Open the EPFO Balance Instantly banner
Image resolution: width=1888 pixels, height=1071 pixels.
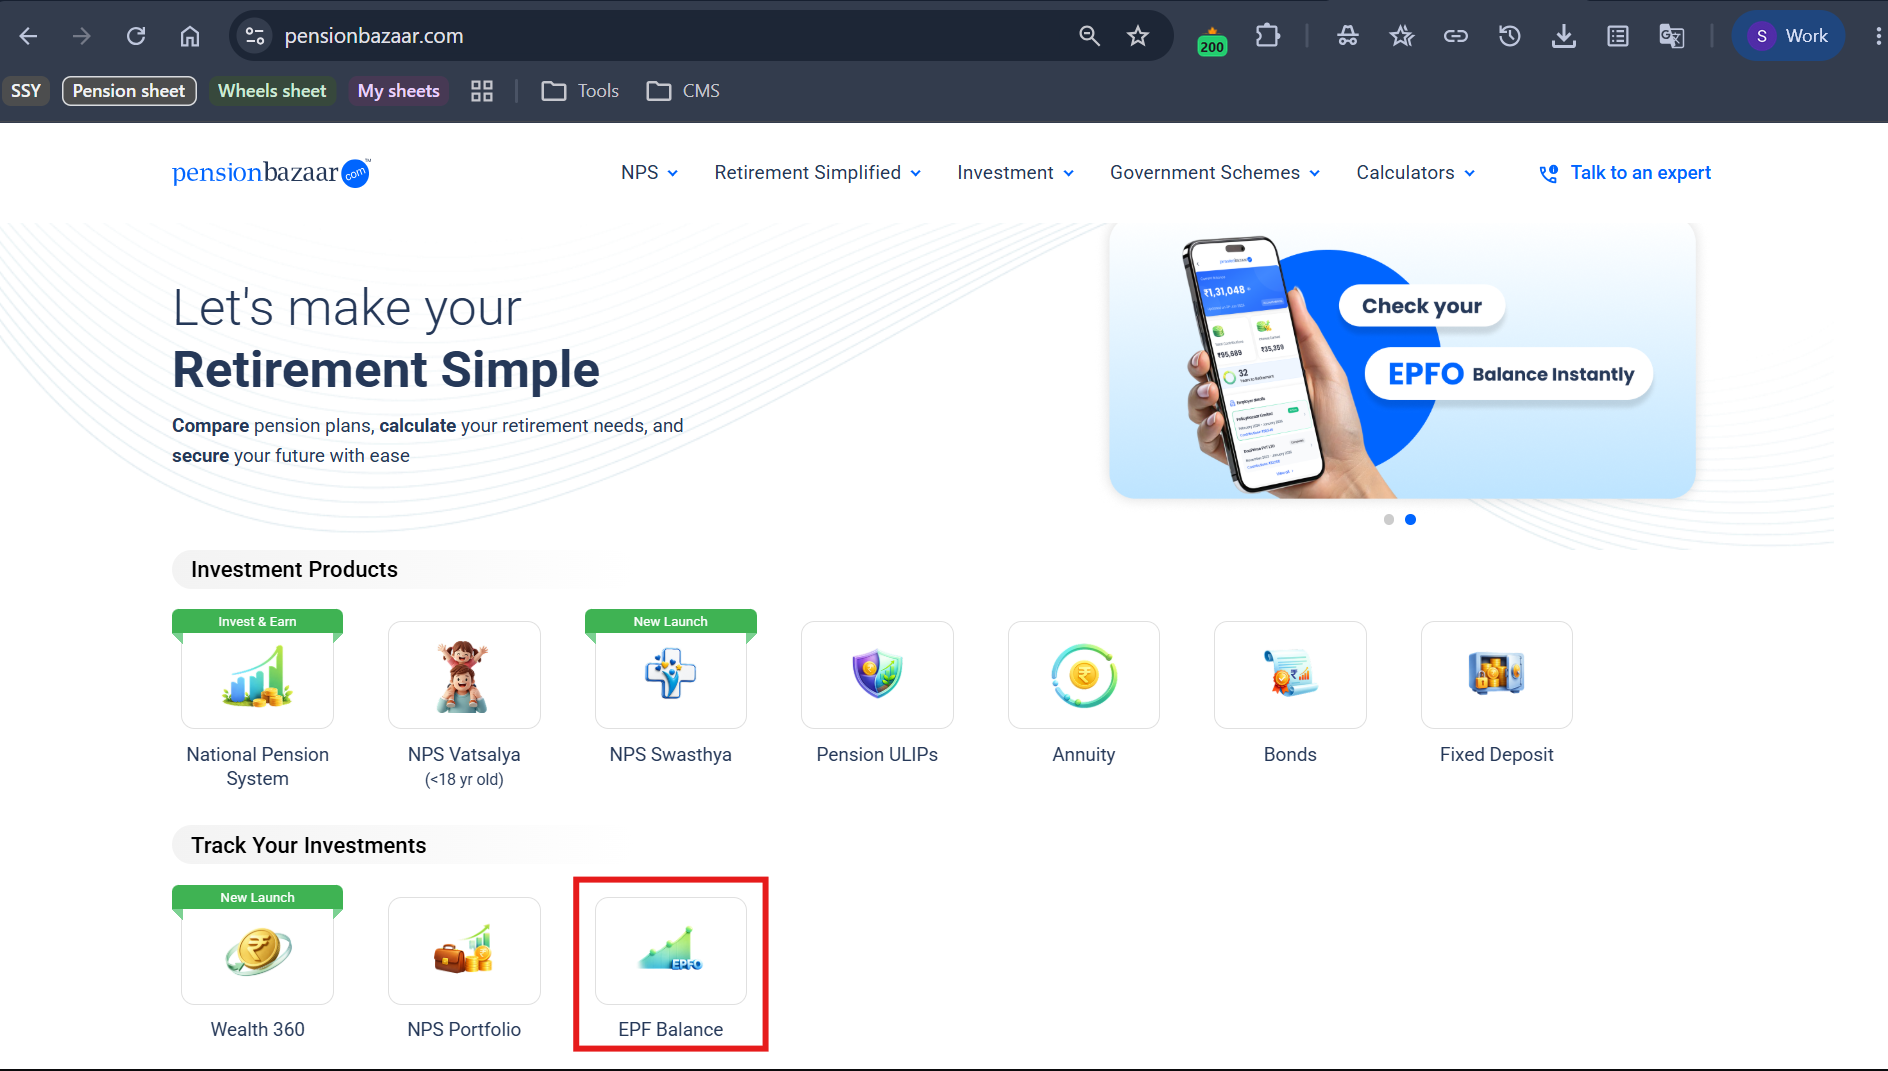point(1402,361)
